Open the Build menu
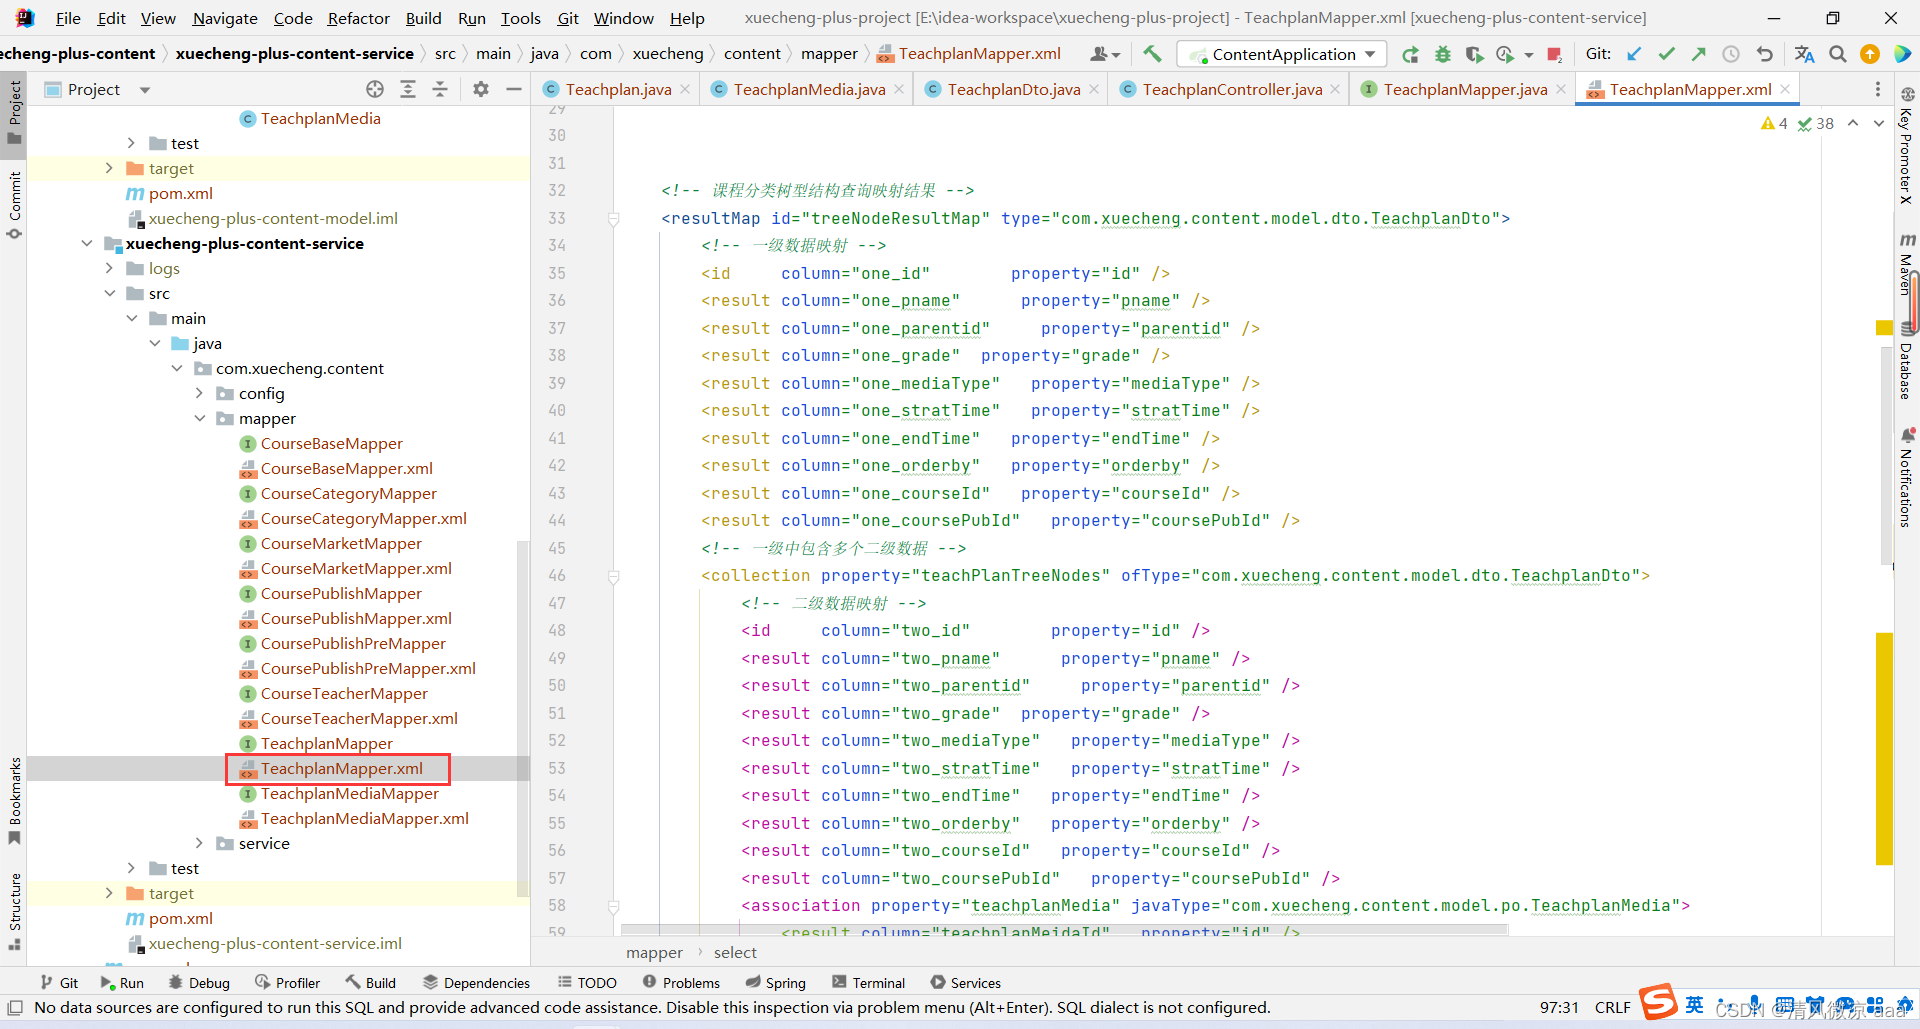The height and width of the screenshot is (1029, 1920). (x=423, y=18)
